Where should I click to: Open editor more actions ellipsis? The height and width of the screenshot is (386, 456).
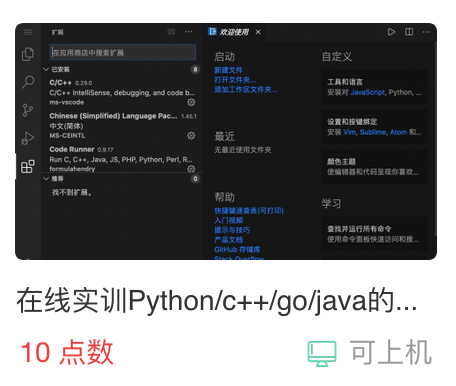pyautogui.click(x=426, y=32)
